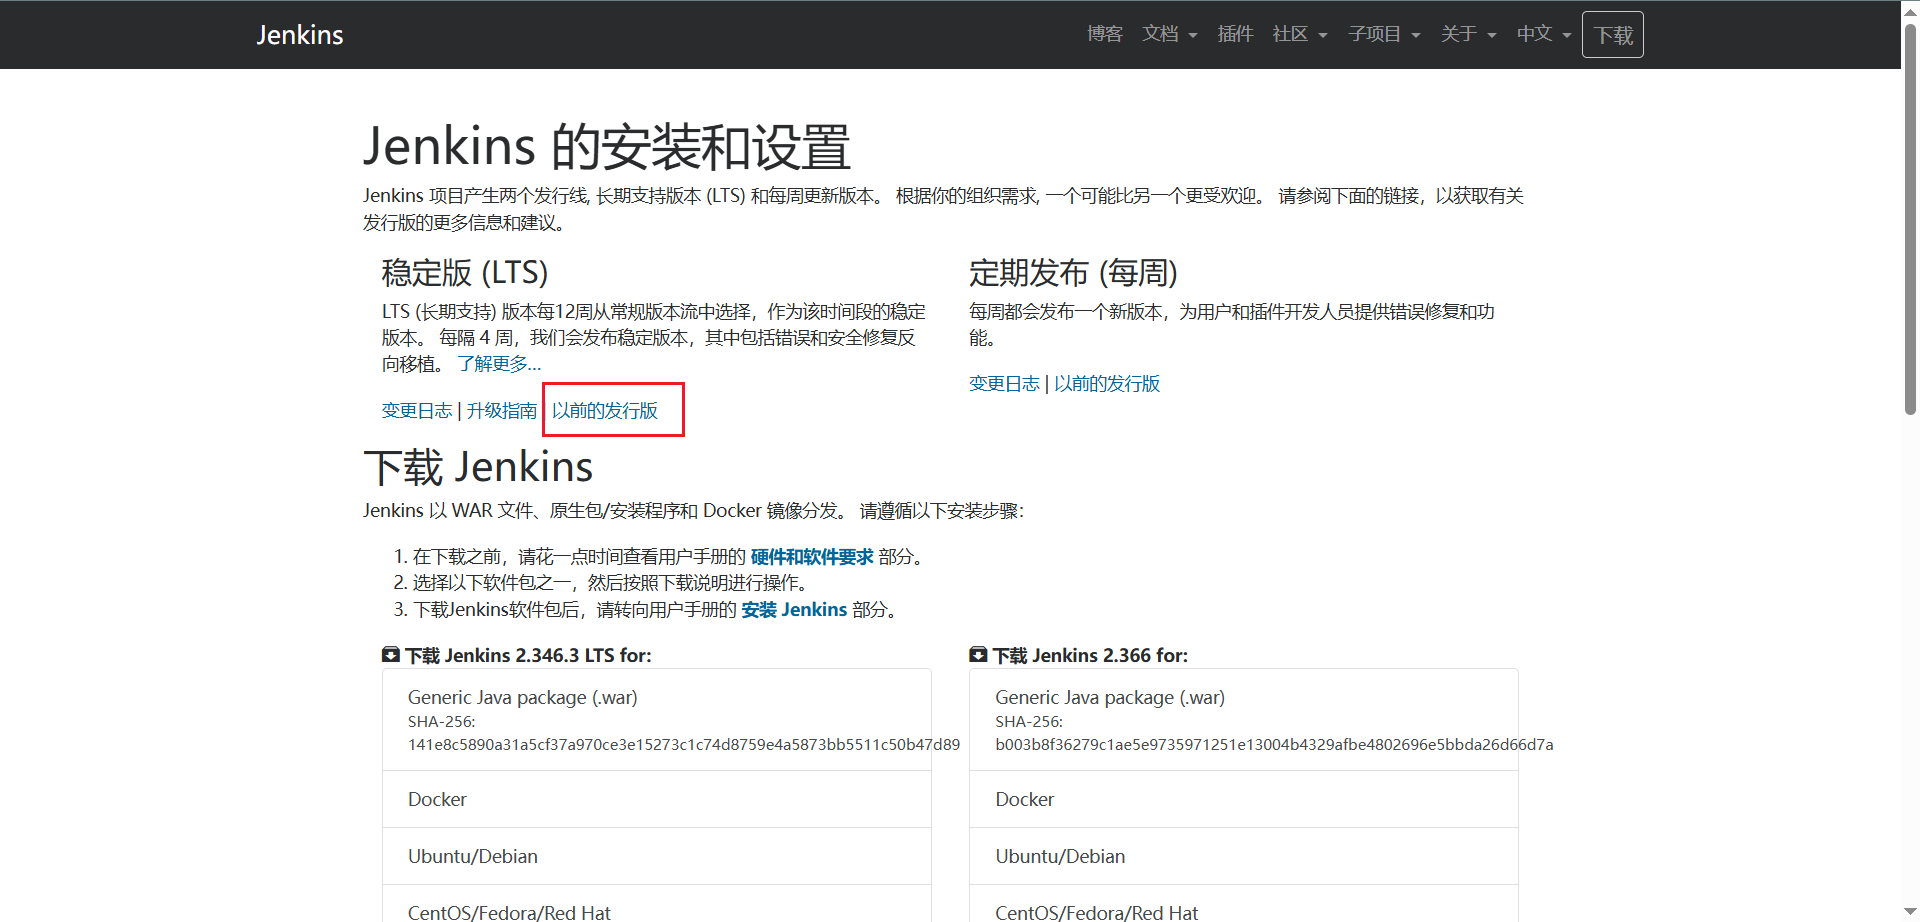Follow the 安装 Jenkins handbook link

tap(794, 610)
